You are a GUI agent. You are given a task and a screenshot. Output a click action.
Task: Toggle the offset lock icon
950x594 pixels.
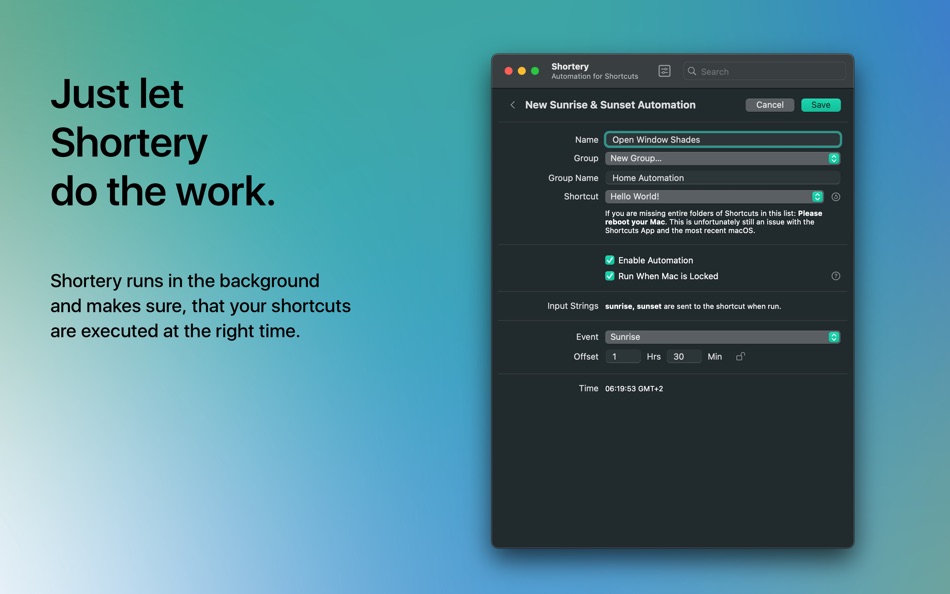[x=740, y=356]
